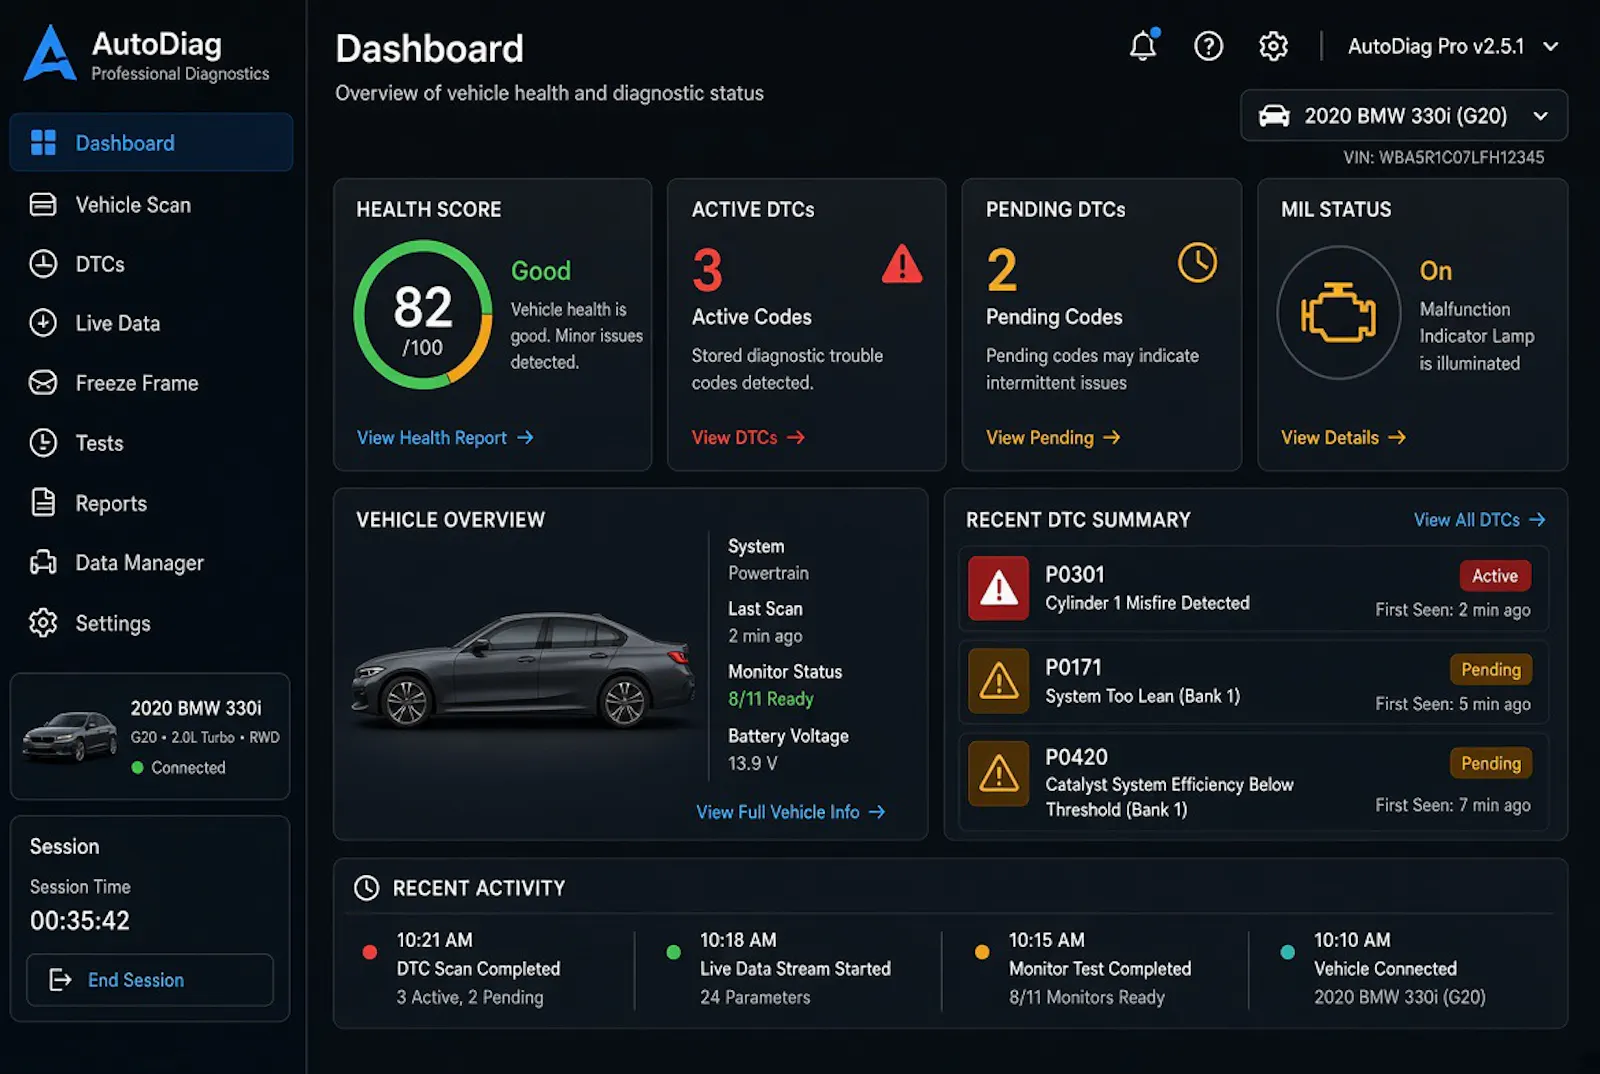Click View Health Report link
Image resolution: width=1600 pixels, height=1074 pixels.
445,438
